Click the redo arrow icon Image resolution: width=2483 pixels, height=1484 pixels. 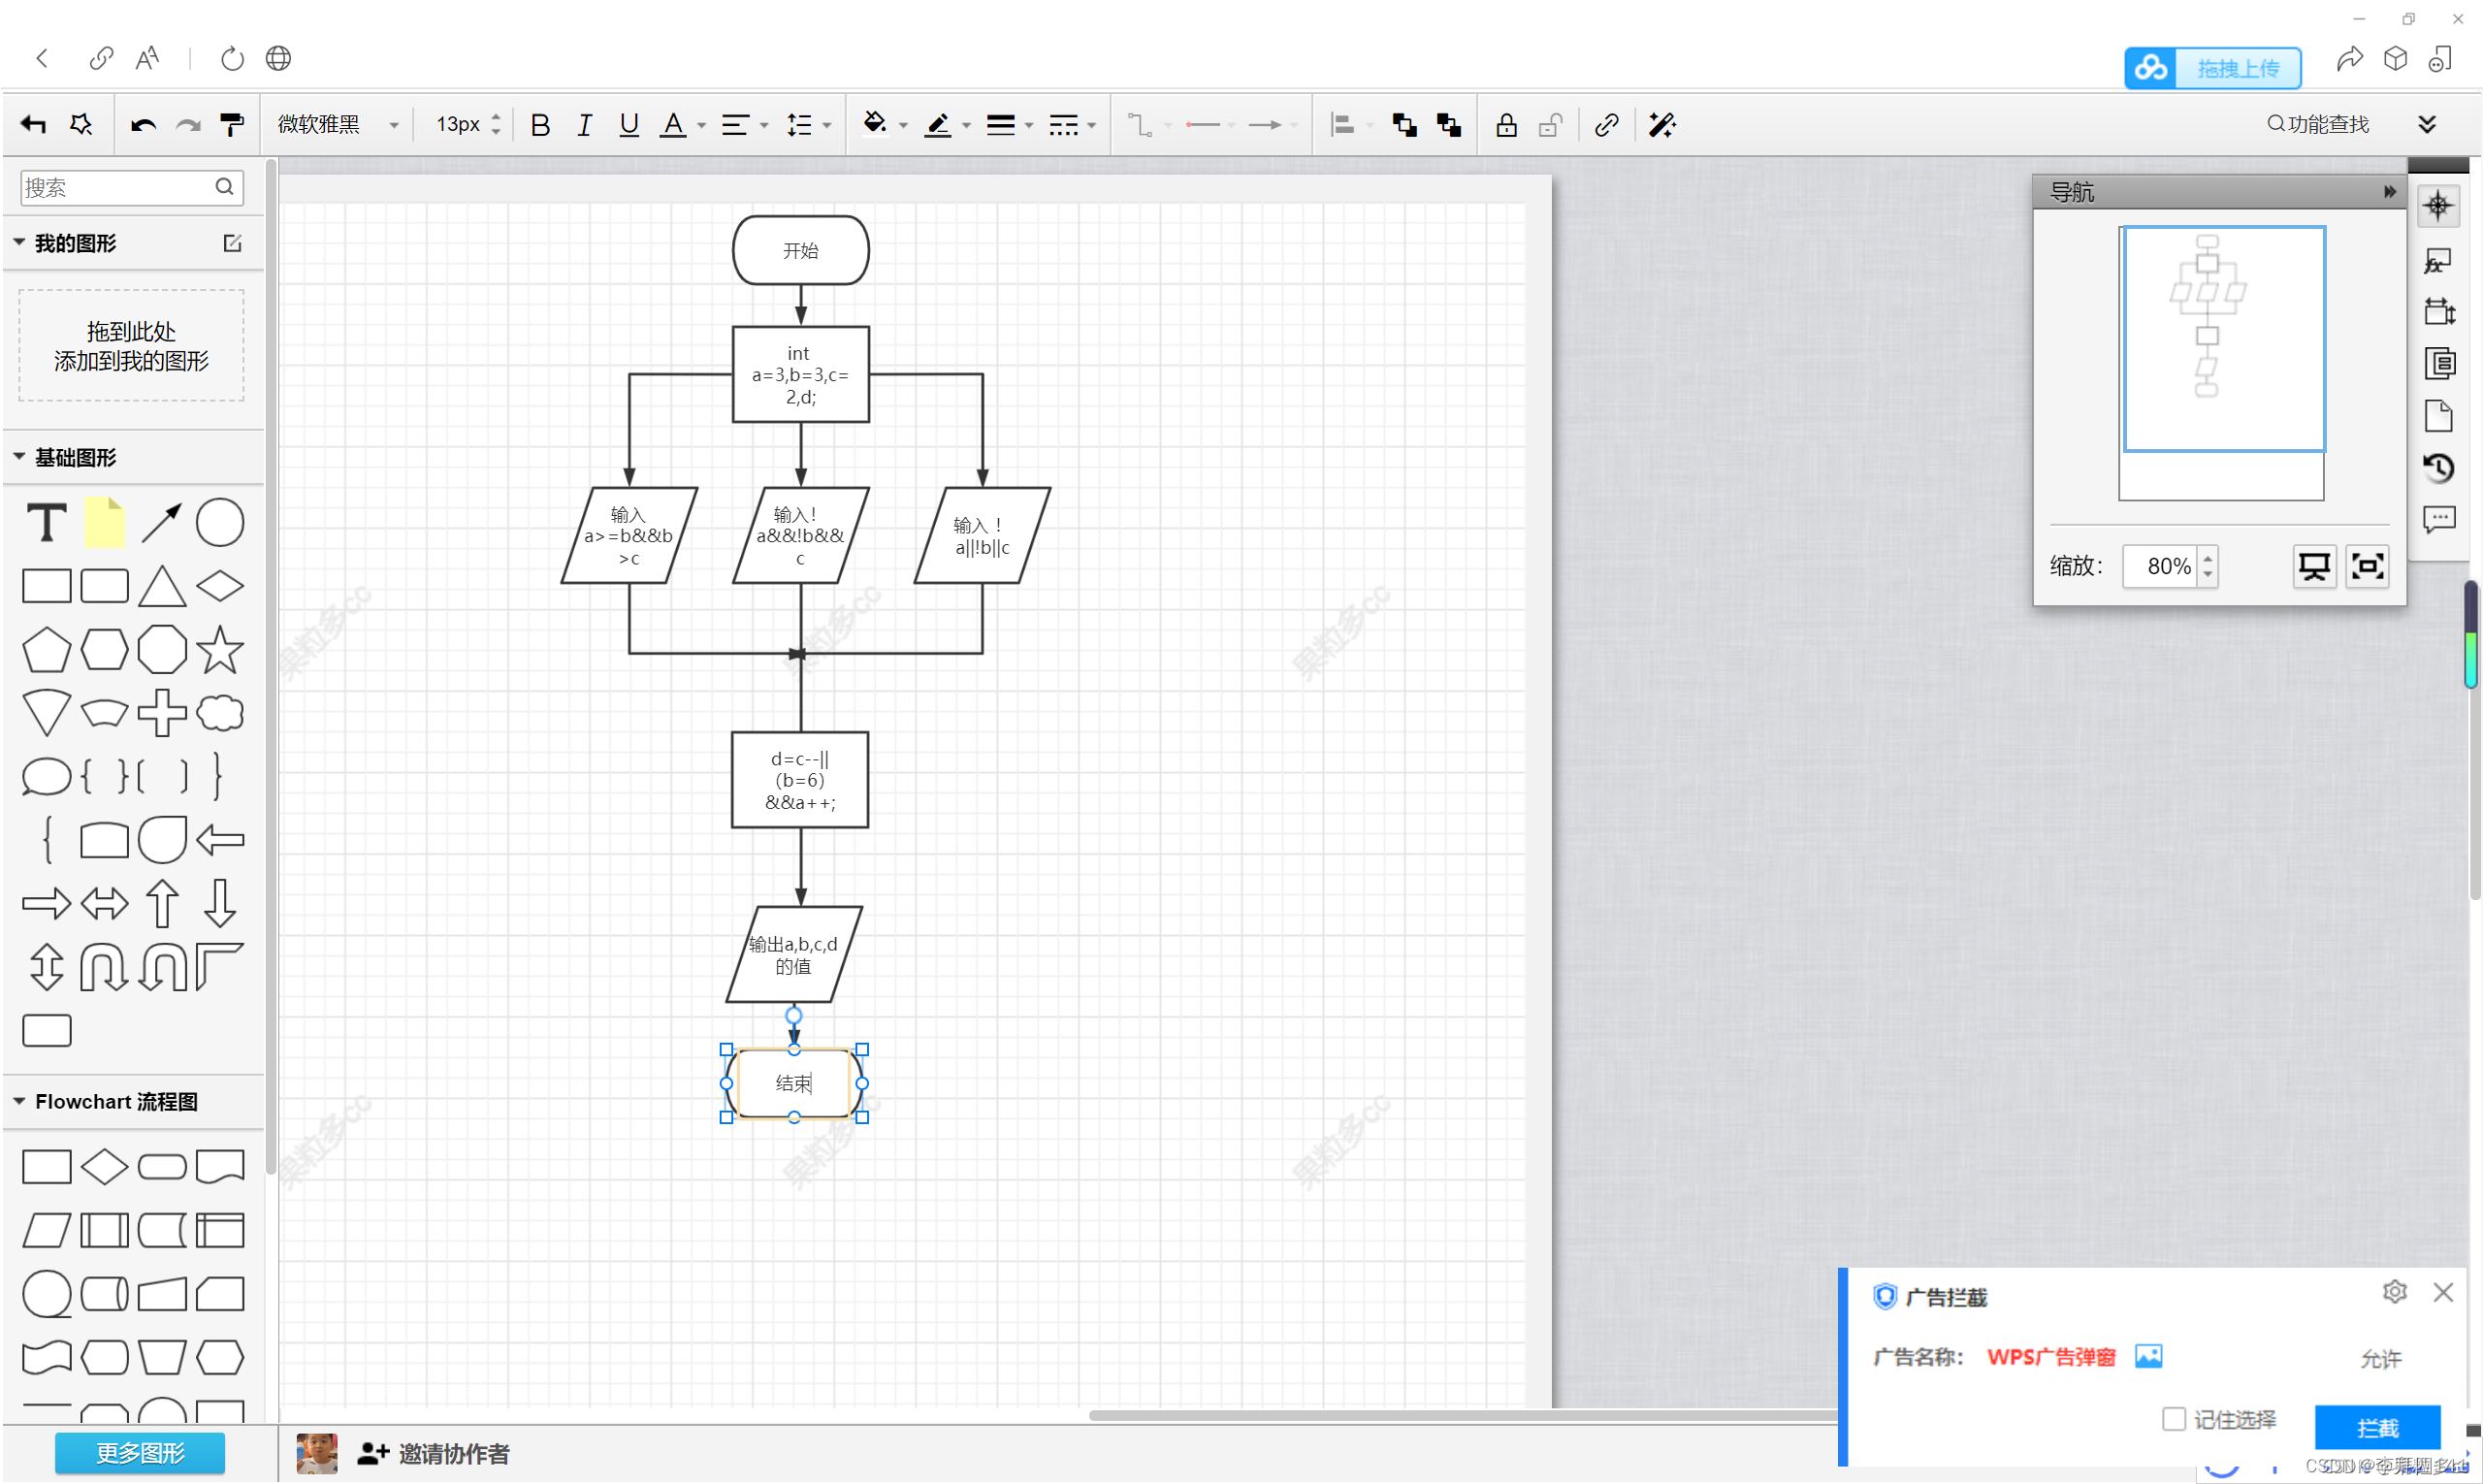point(188,125)
